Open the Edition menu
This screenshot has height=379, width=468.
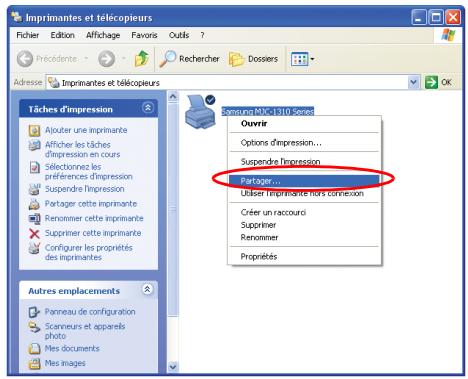(x=62, y=35)
